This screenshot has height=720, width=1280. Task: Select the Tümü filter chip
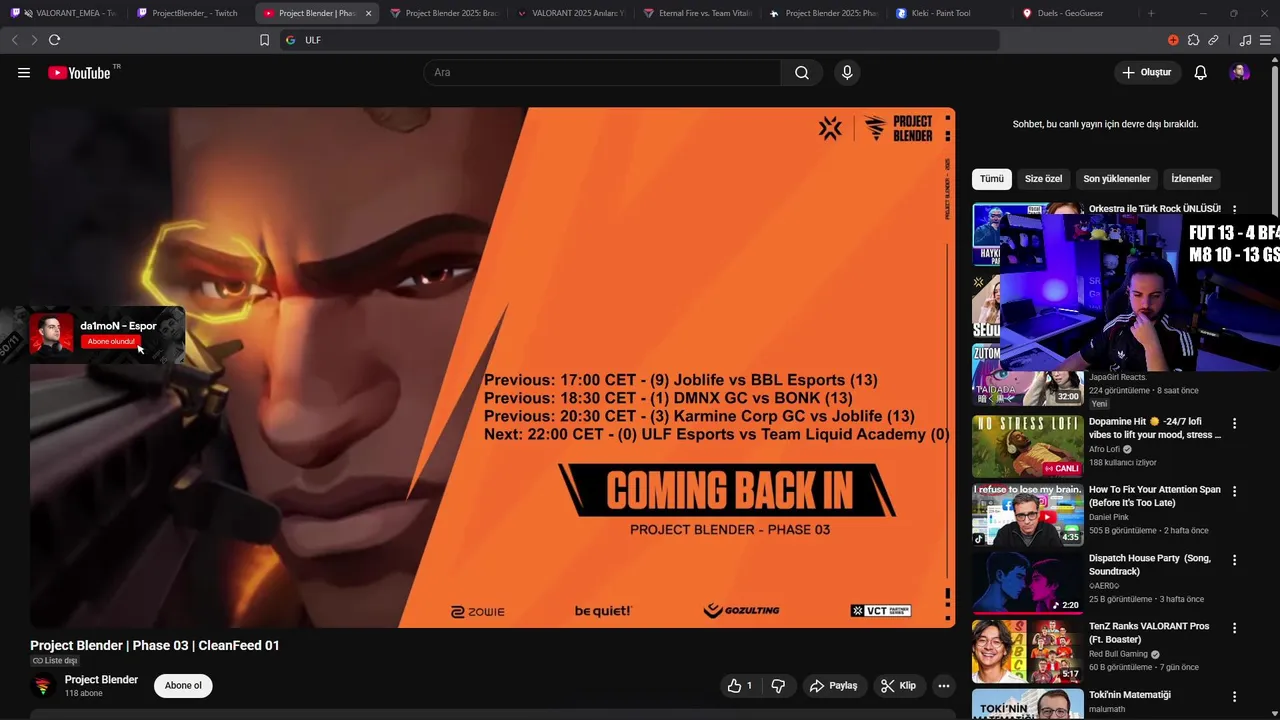tap(991, 179)
